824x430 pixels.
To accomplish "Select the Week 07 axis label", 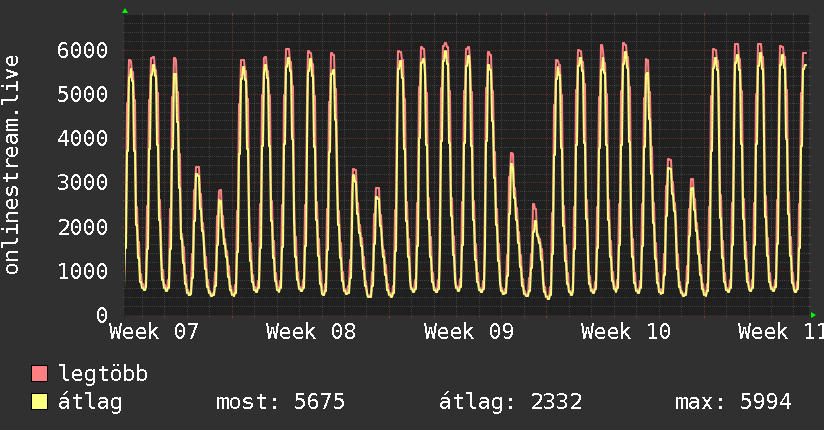I will point(154,331).
